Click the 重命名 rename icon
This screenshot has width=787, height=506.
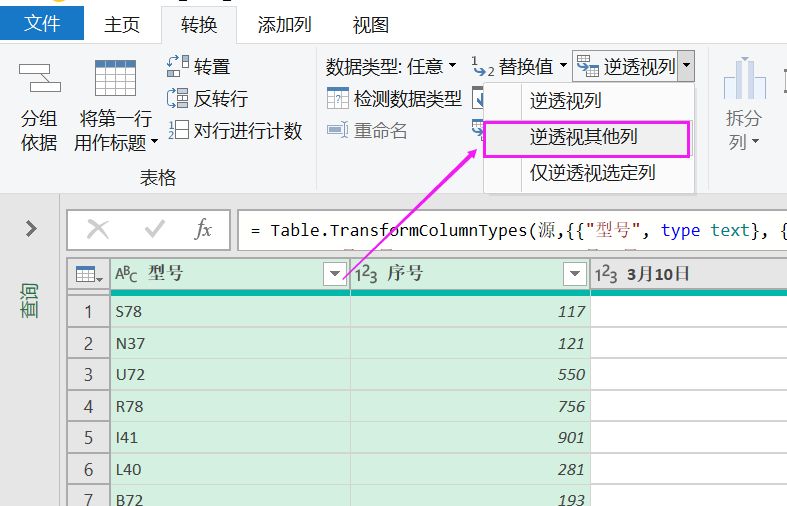point(337,130)
